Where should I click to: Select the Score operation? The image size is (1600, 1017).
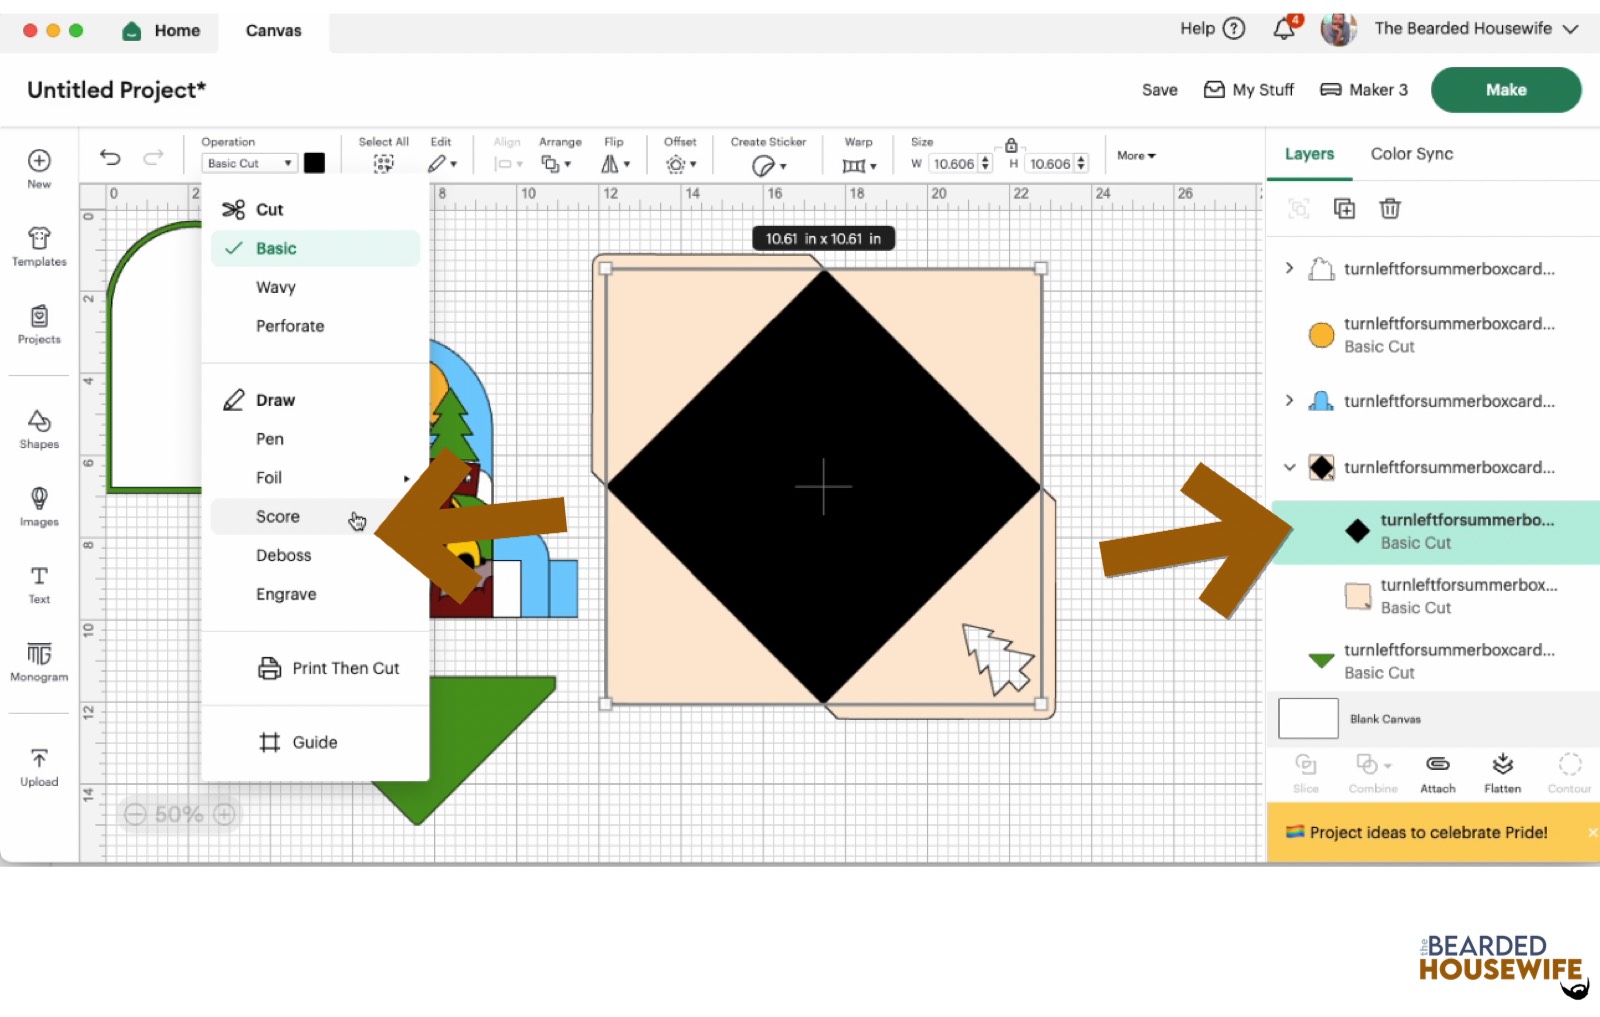[x=315, y=516]
